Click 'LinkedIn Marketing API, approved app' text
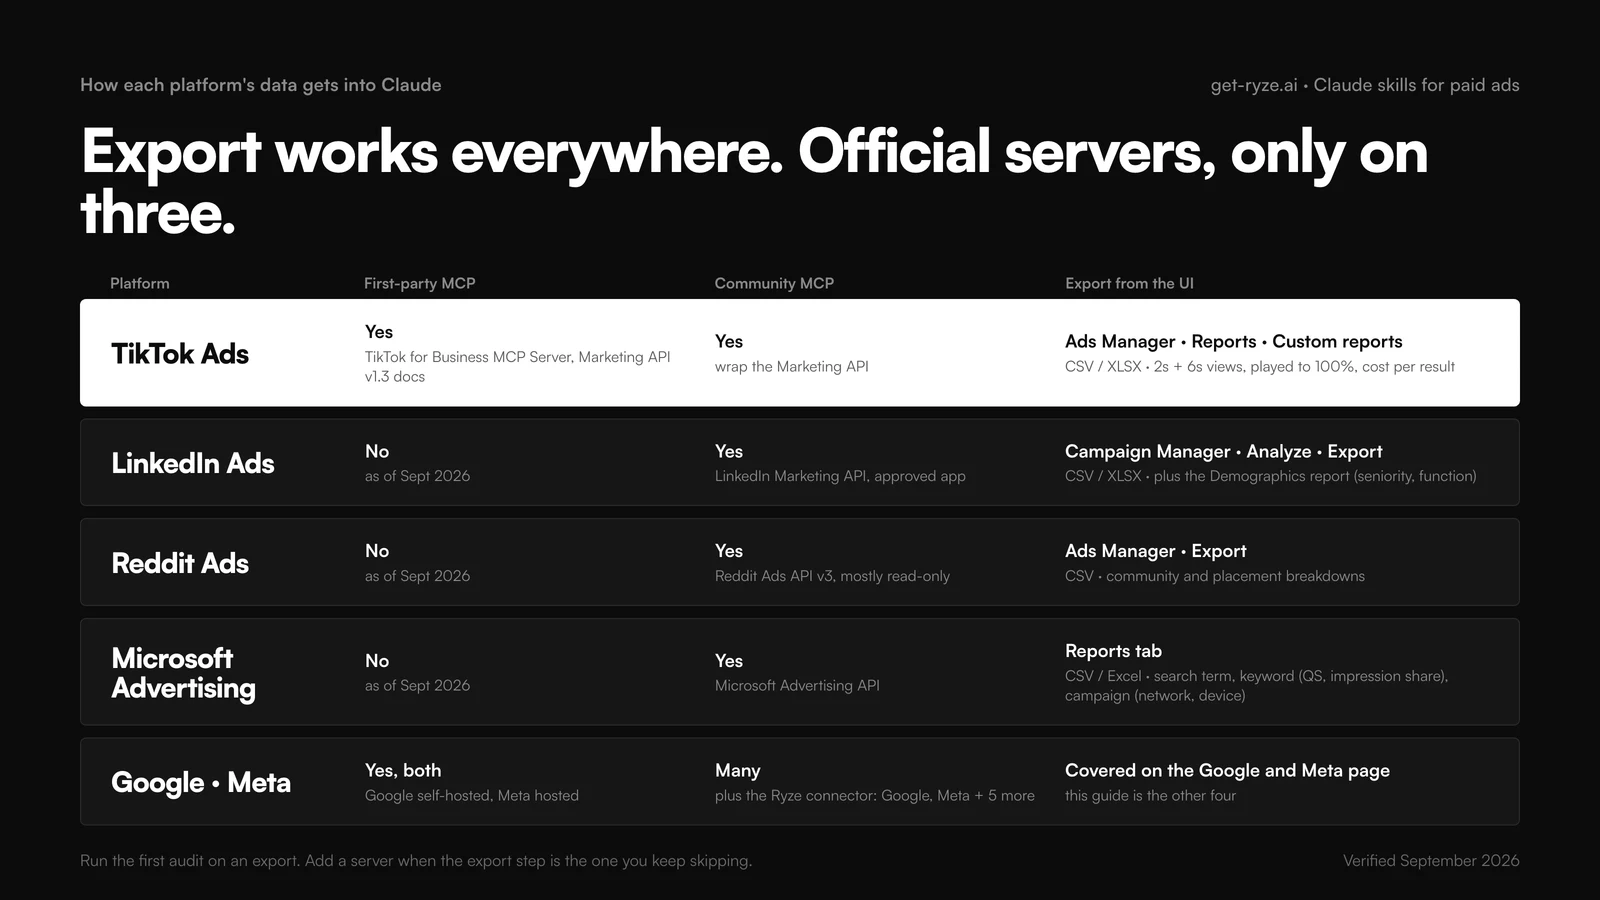 840,476
